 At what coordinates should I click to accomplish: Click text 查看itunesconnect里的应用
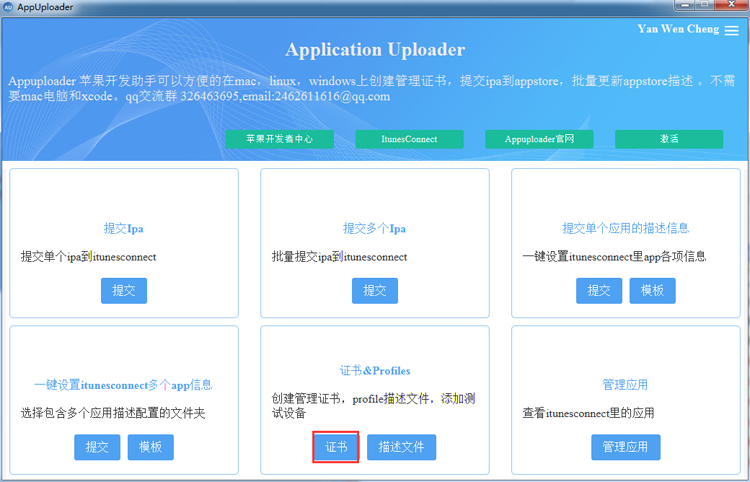click(588, 413)
